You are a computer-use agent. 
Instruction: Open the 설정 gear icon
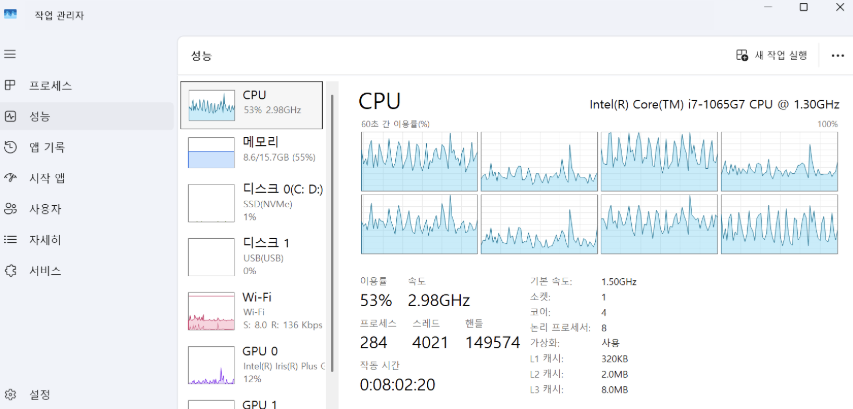point(10,394)
